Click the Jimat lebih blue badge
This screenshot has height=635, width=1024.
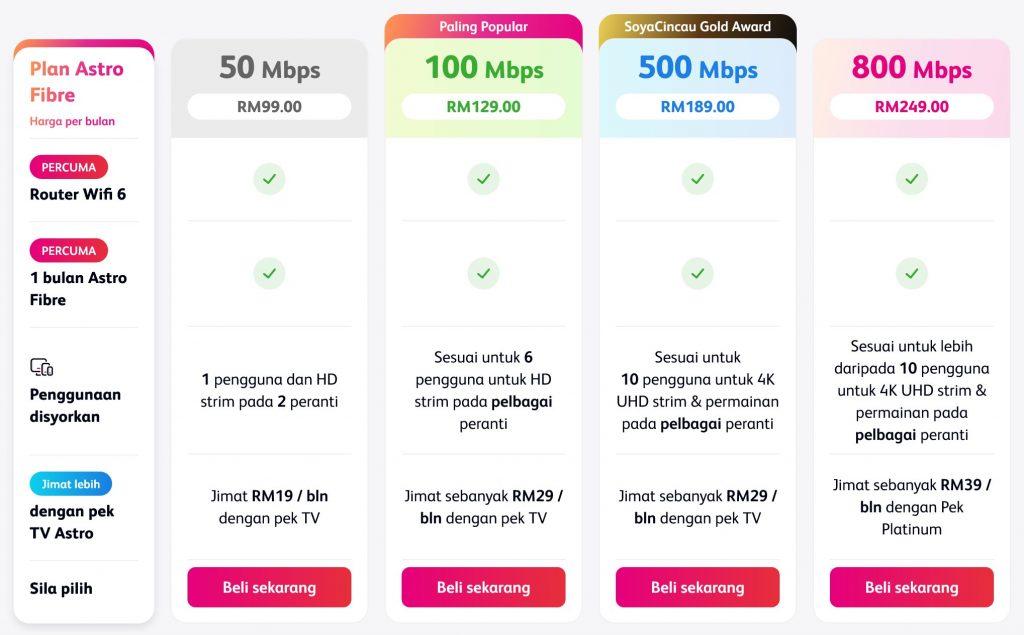tap(71, 484)
